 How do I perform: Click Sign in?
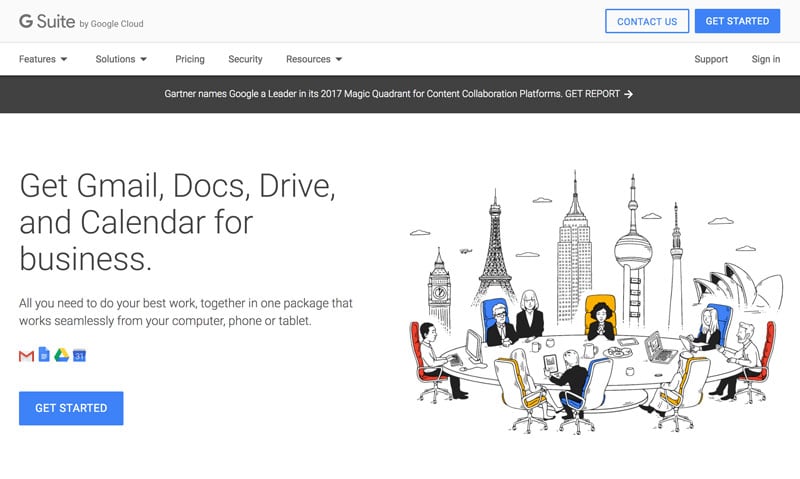765,59
